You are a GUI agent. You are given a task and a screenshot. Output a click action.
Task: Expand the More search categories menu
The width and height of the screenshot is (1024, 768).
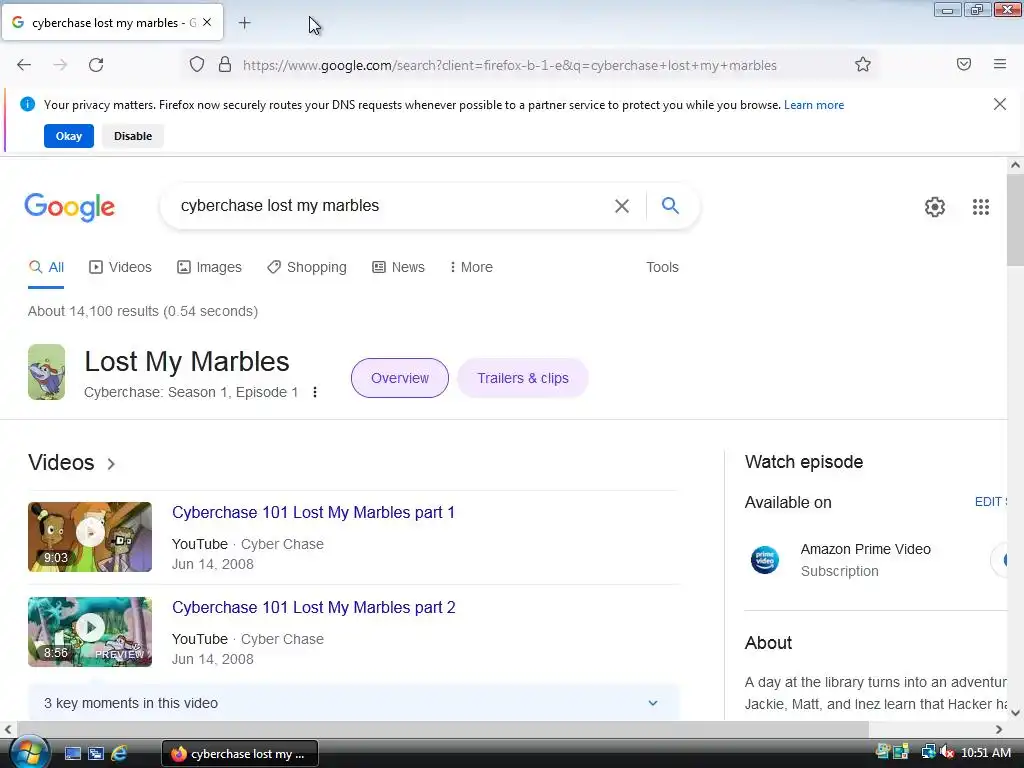471,267
